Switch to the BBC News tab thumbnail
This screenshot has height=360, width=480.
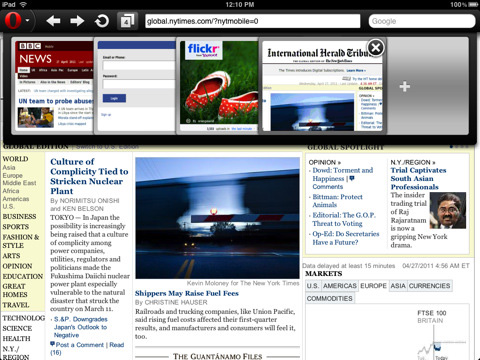tap(54, 86)
